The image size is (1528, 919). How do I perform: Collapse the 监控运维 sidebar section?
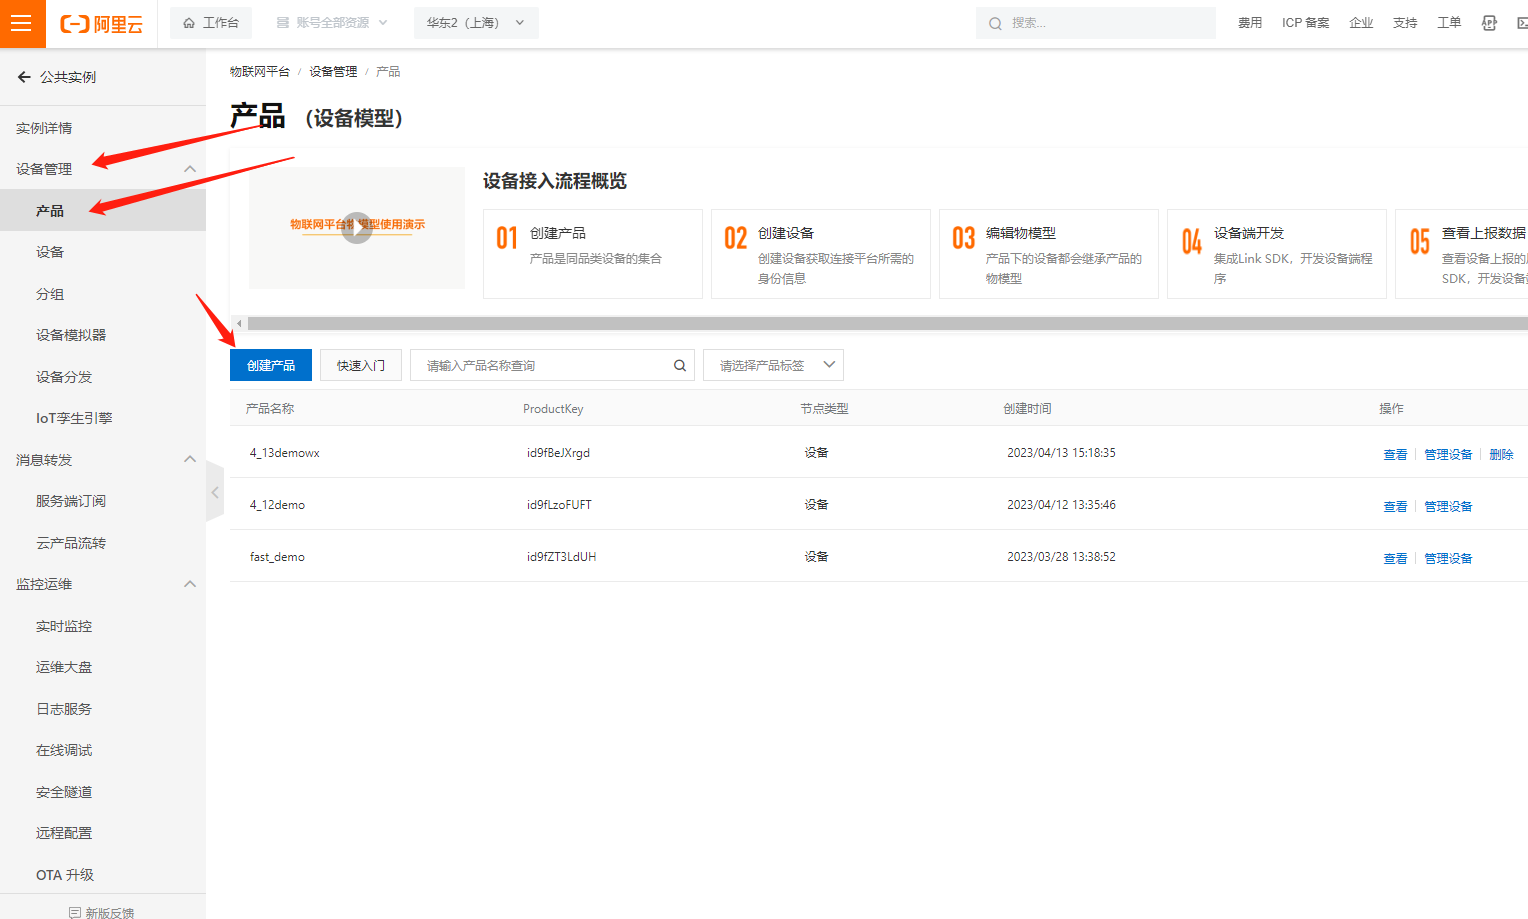(x=190, y=584)
